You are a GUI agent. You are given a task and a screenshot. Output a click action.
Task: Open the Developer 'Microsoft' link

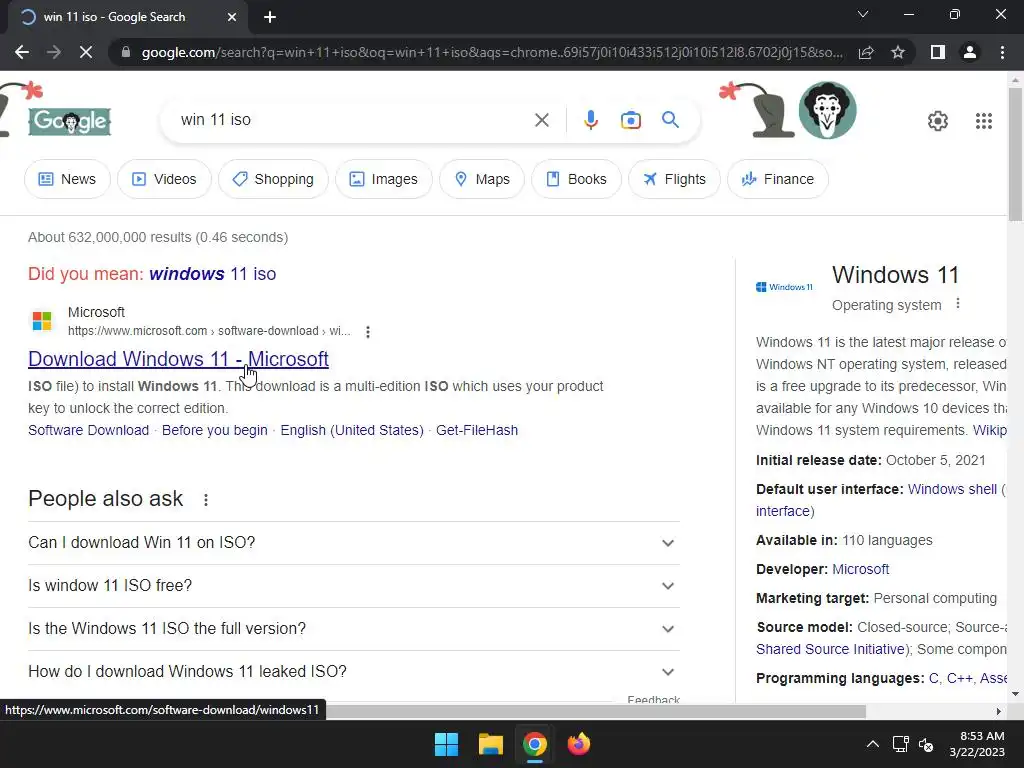click(860, 569)
